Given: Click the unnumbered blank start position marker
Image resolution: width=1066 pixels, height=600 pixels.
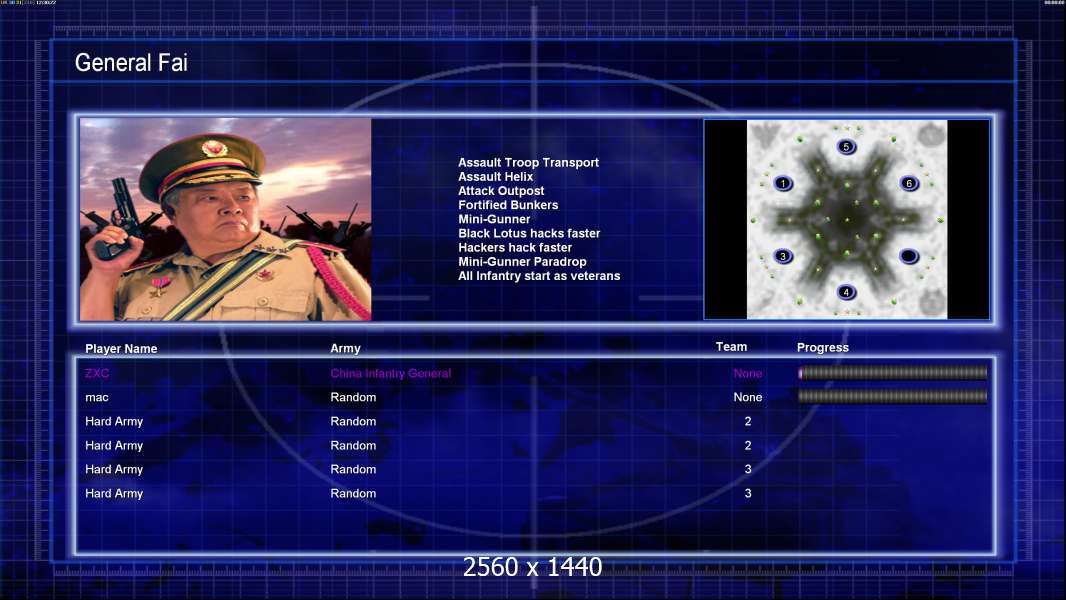Looking at the screenshot, I should (x=909, y=256).
